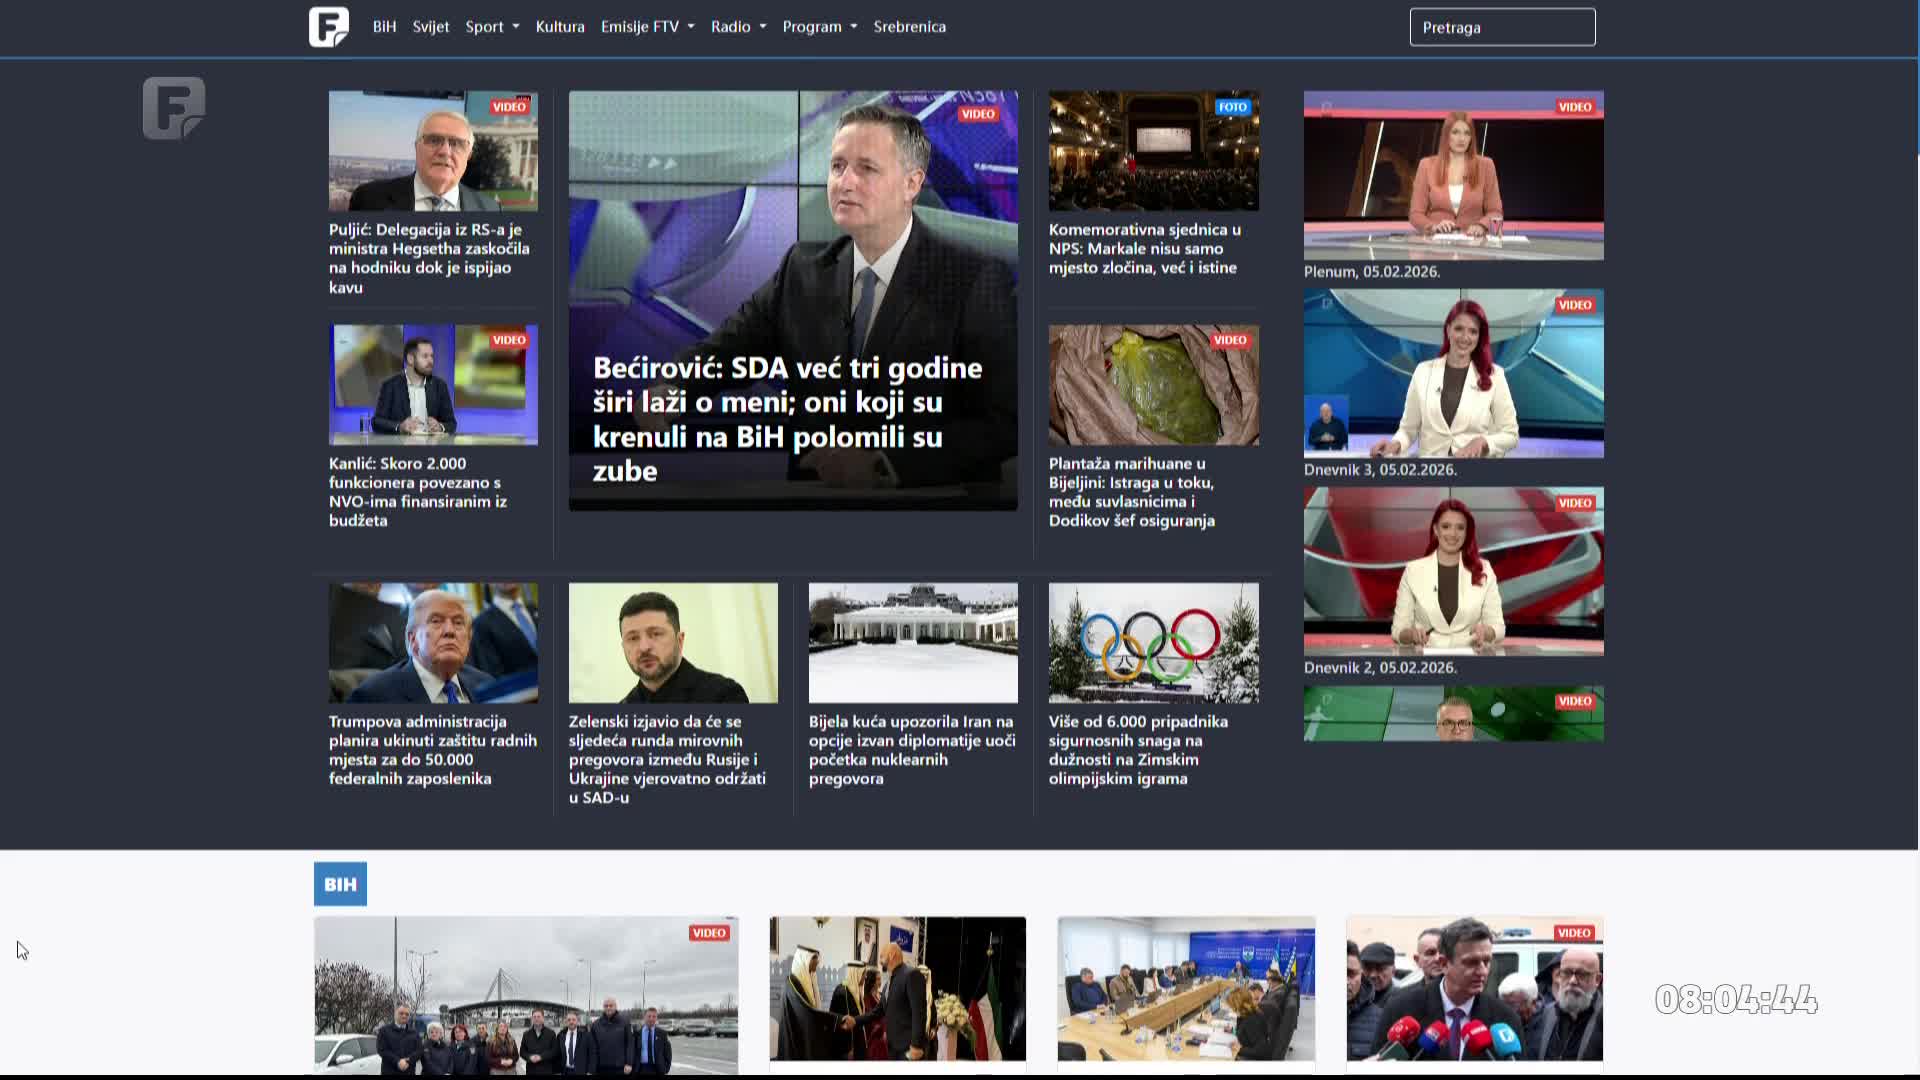
Task: Open the Emisije FTV dropdown
Action: [x=647, y=27]
